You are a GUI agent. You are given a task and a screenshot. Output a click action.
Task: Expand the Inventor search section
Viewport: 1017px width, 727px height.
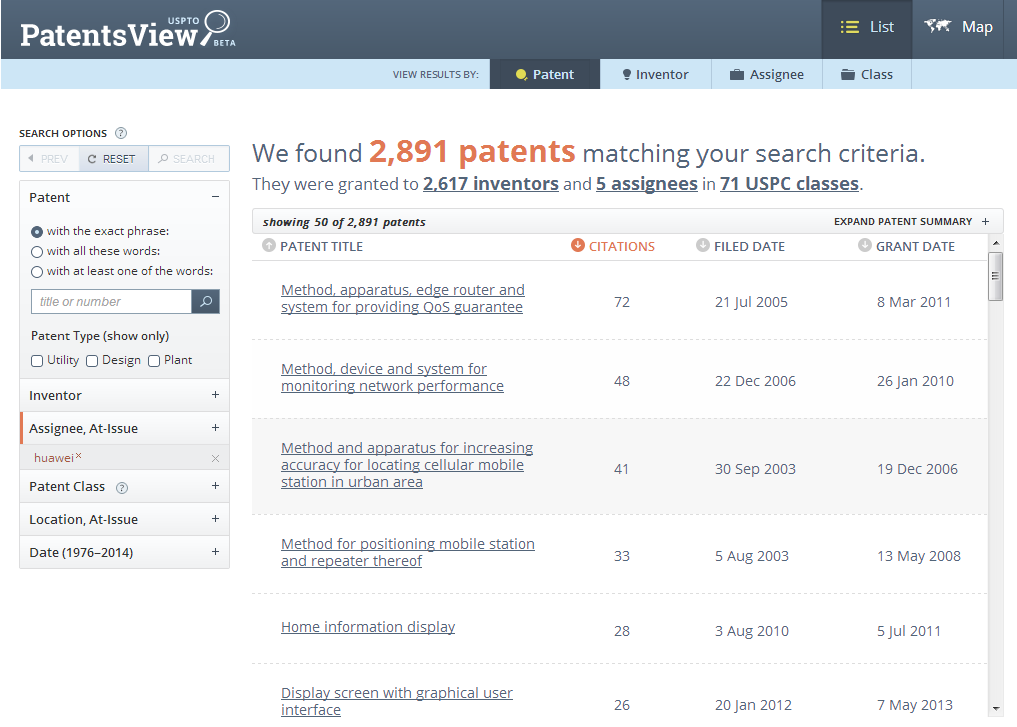click(215, 395)
